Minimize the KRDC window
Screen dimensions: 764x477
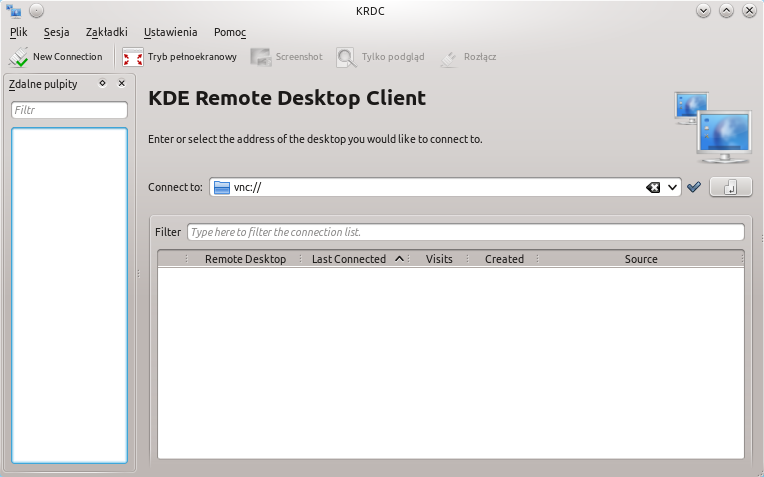click(x=703, y=10)
